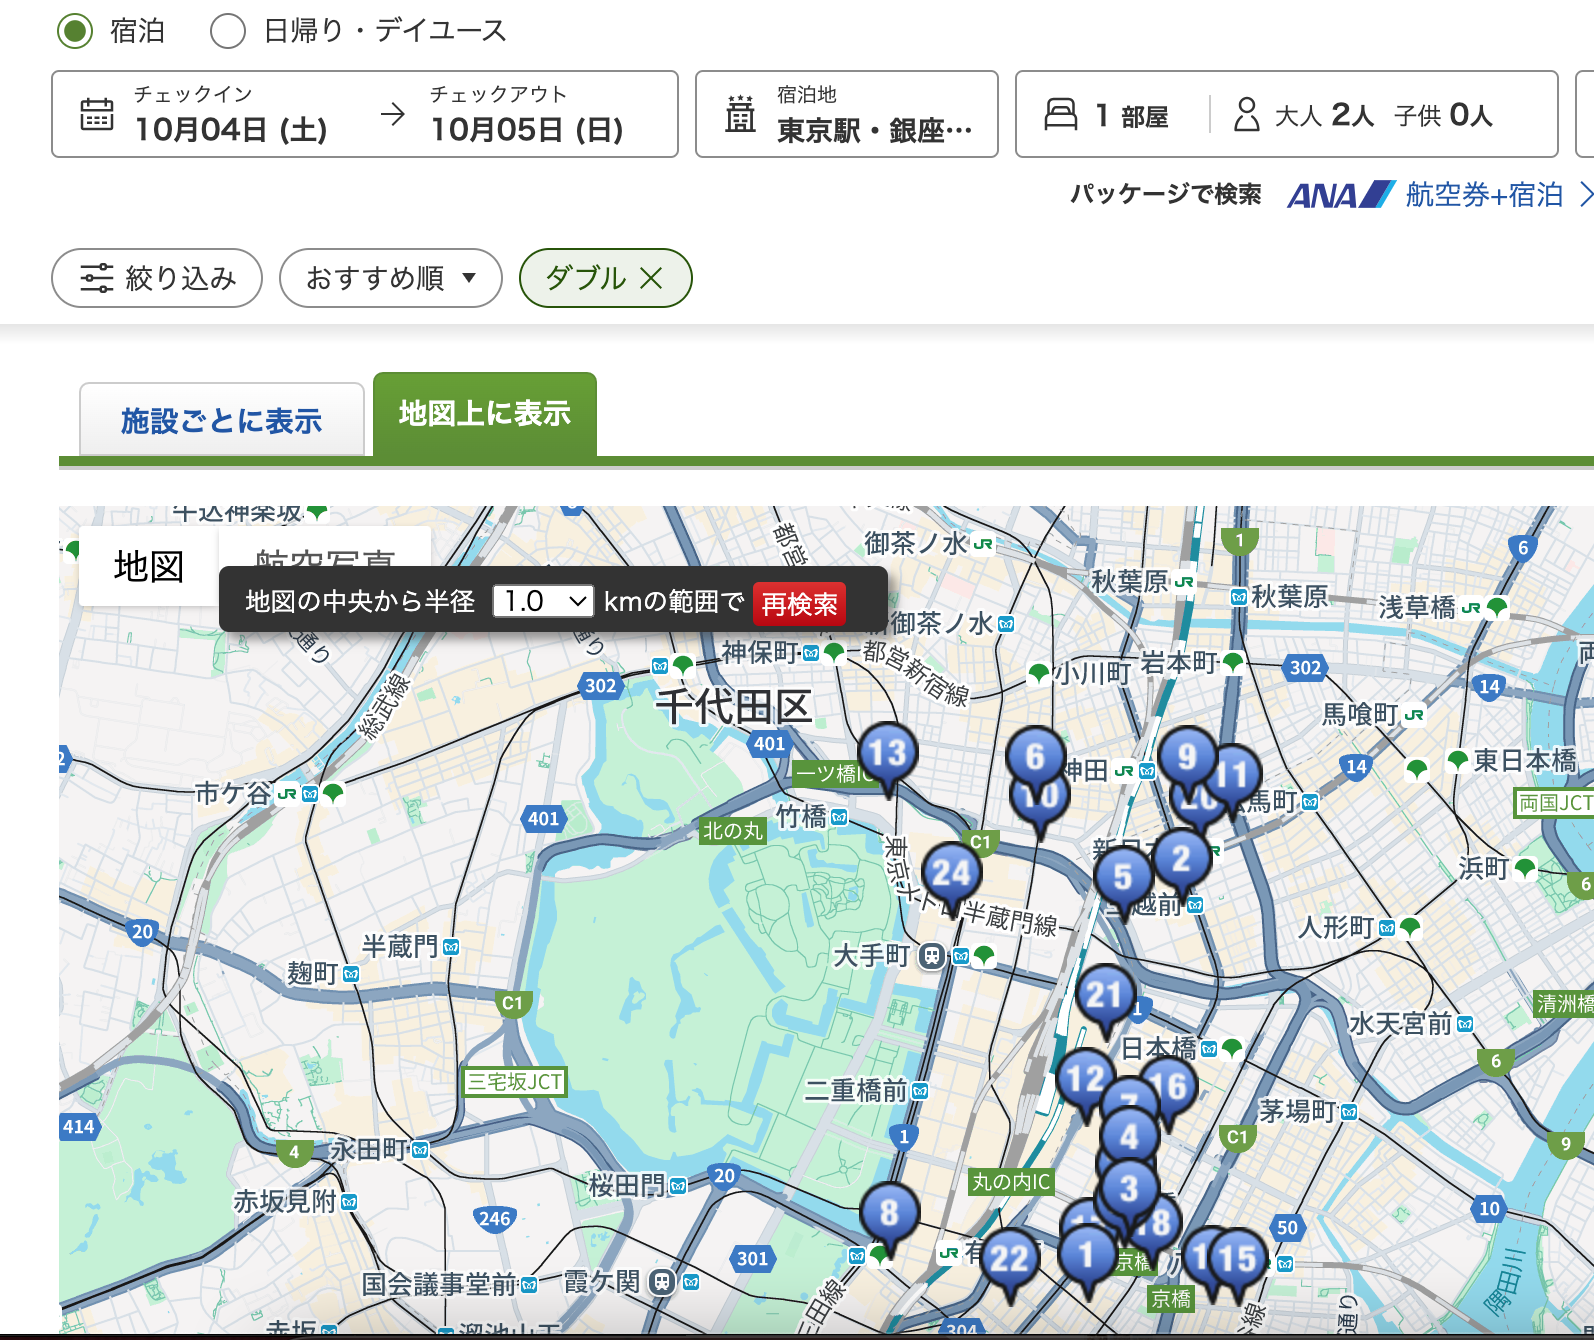Select the 日帰り・デイユース radio option
This screenshot has width=1594, height=1340.
click(x=228, y=31)
